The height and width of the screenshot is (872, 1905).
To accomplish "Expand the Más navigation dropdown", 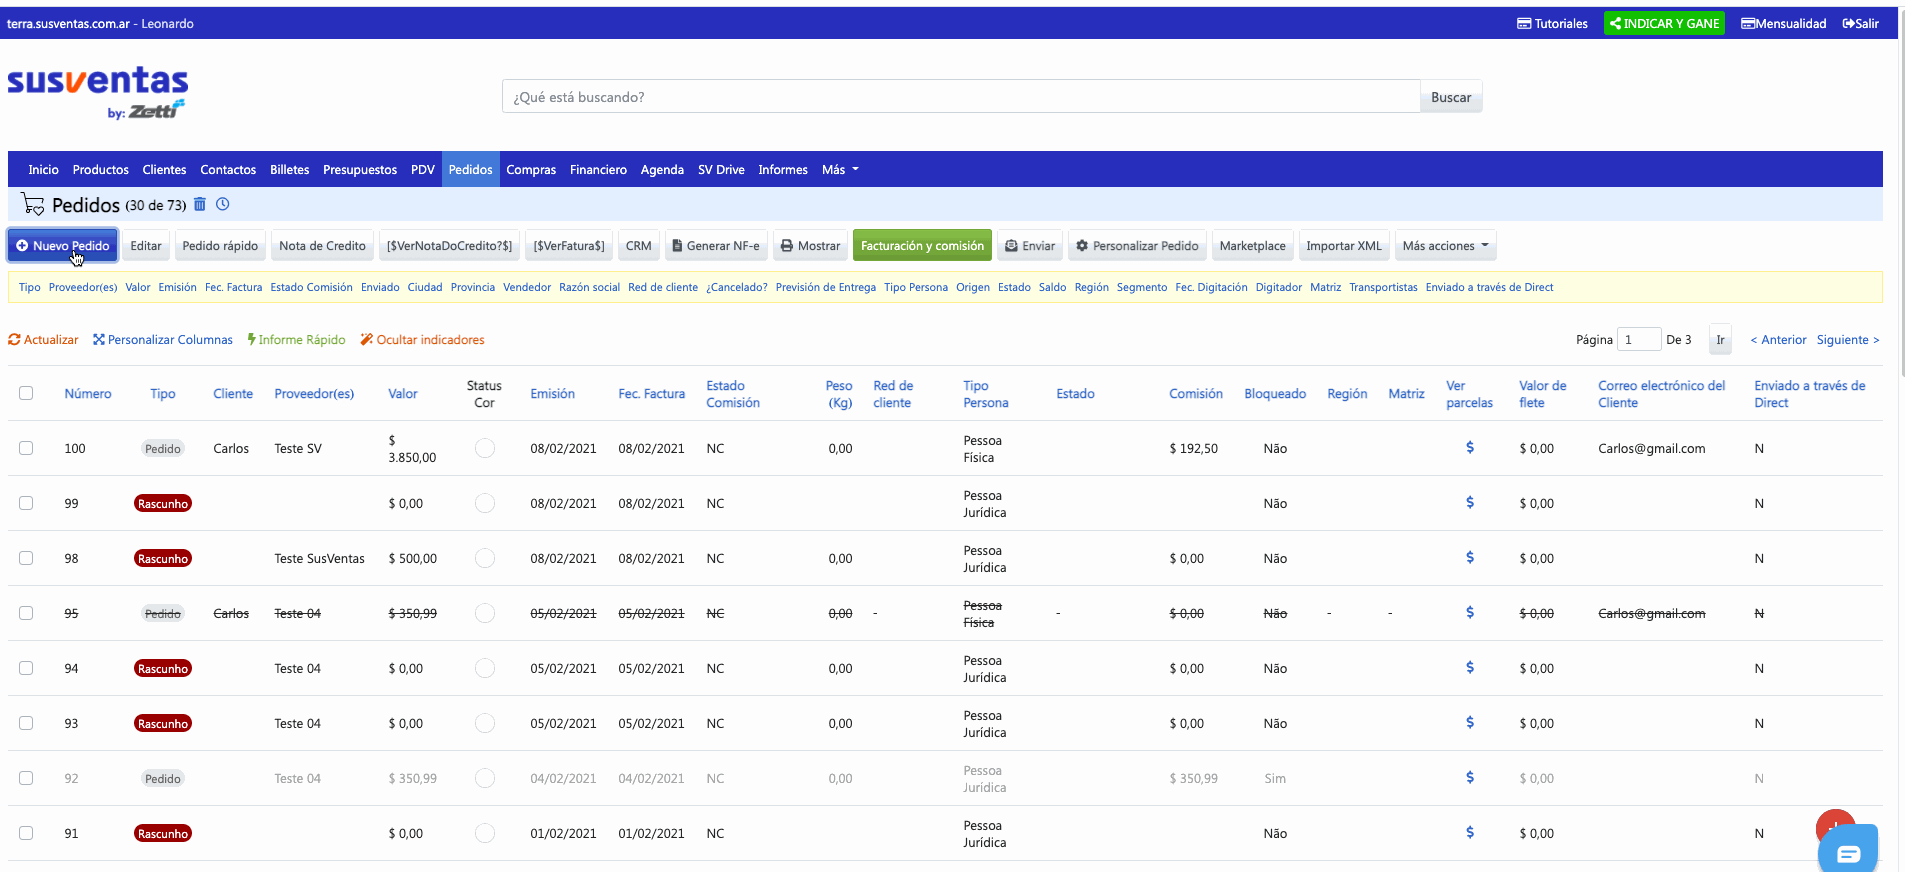I will [840, 170].
